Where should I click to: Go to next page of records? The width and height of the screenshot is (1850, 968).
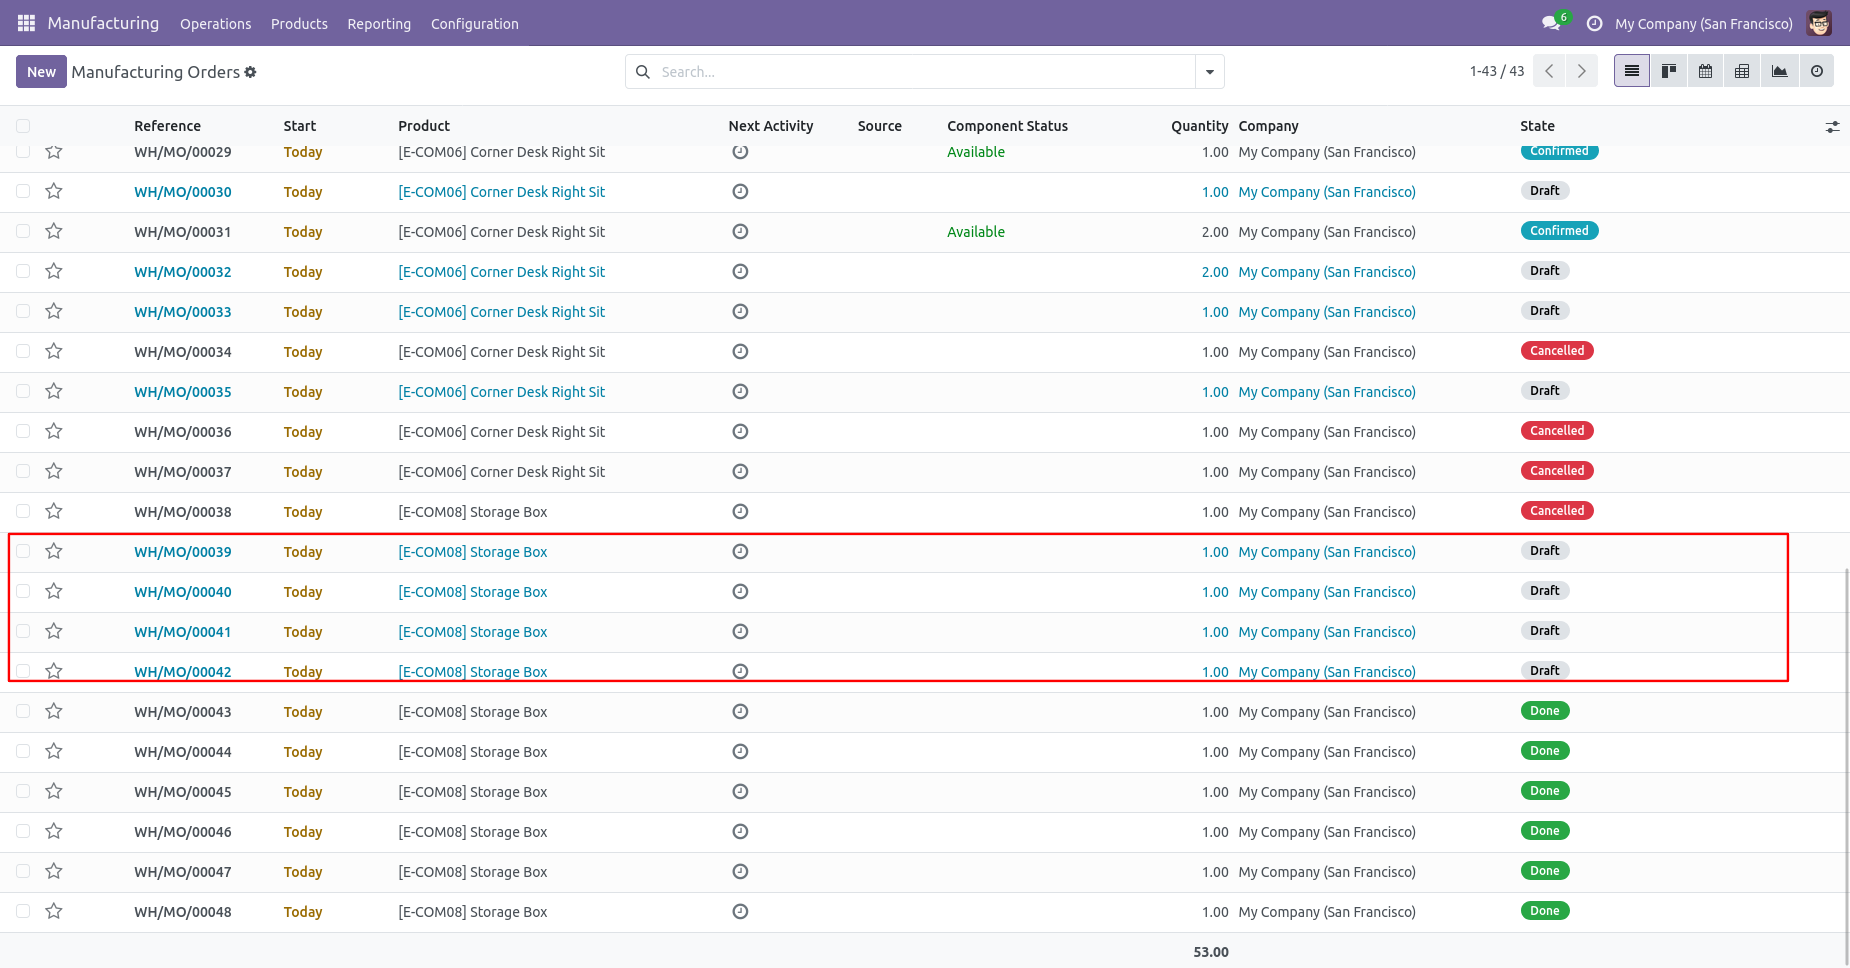coord(1582,71)
